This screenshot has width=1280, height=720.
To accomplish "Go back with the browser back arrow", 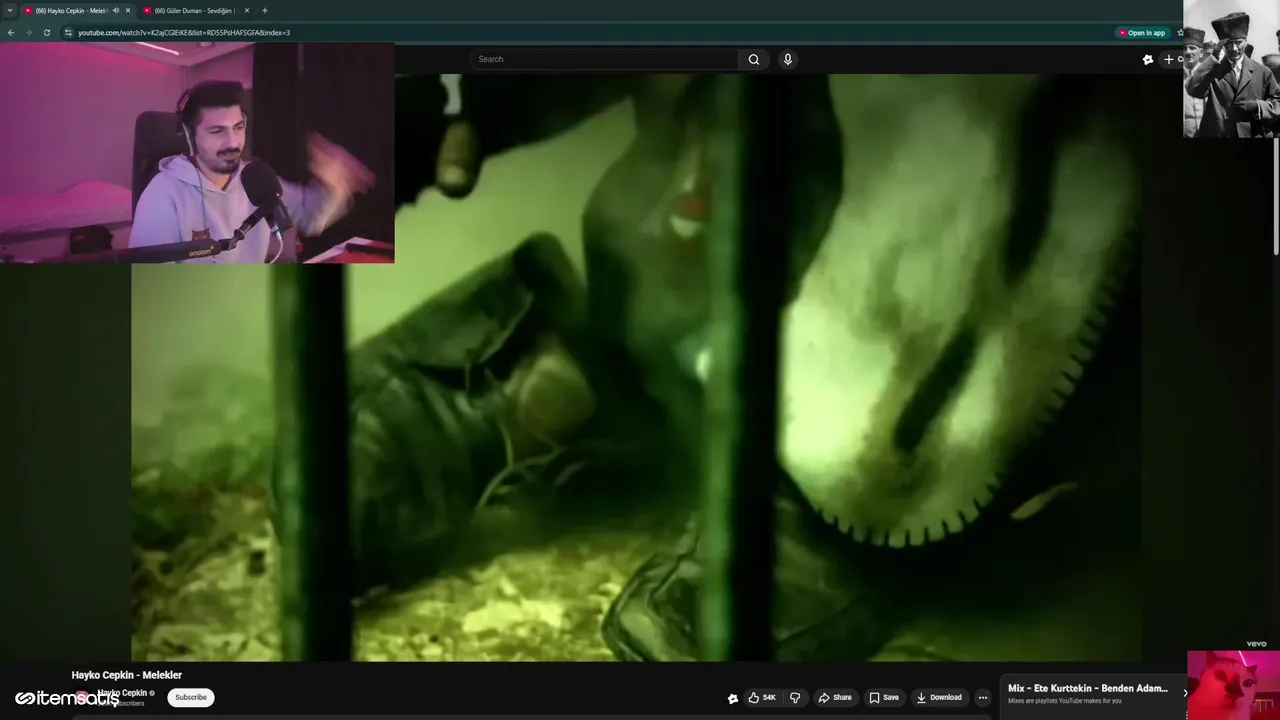I will coord(11,32).
